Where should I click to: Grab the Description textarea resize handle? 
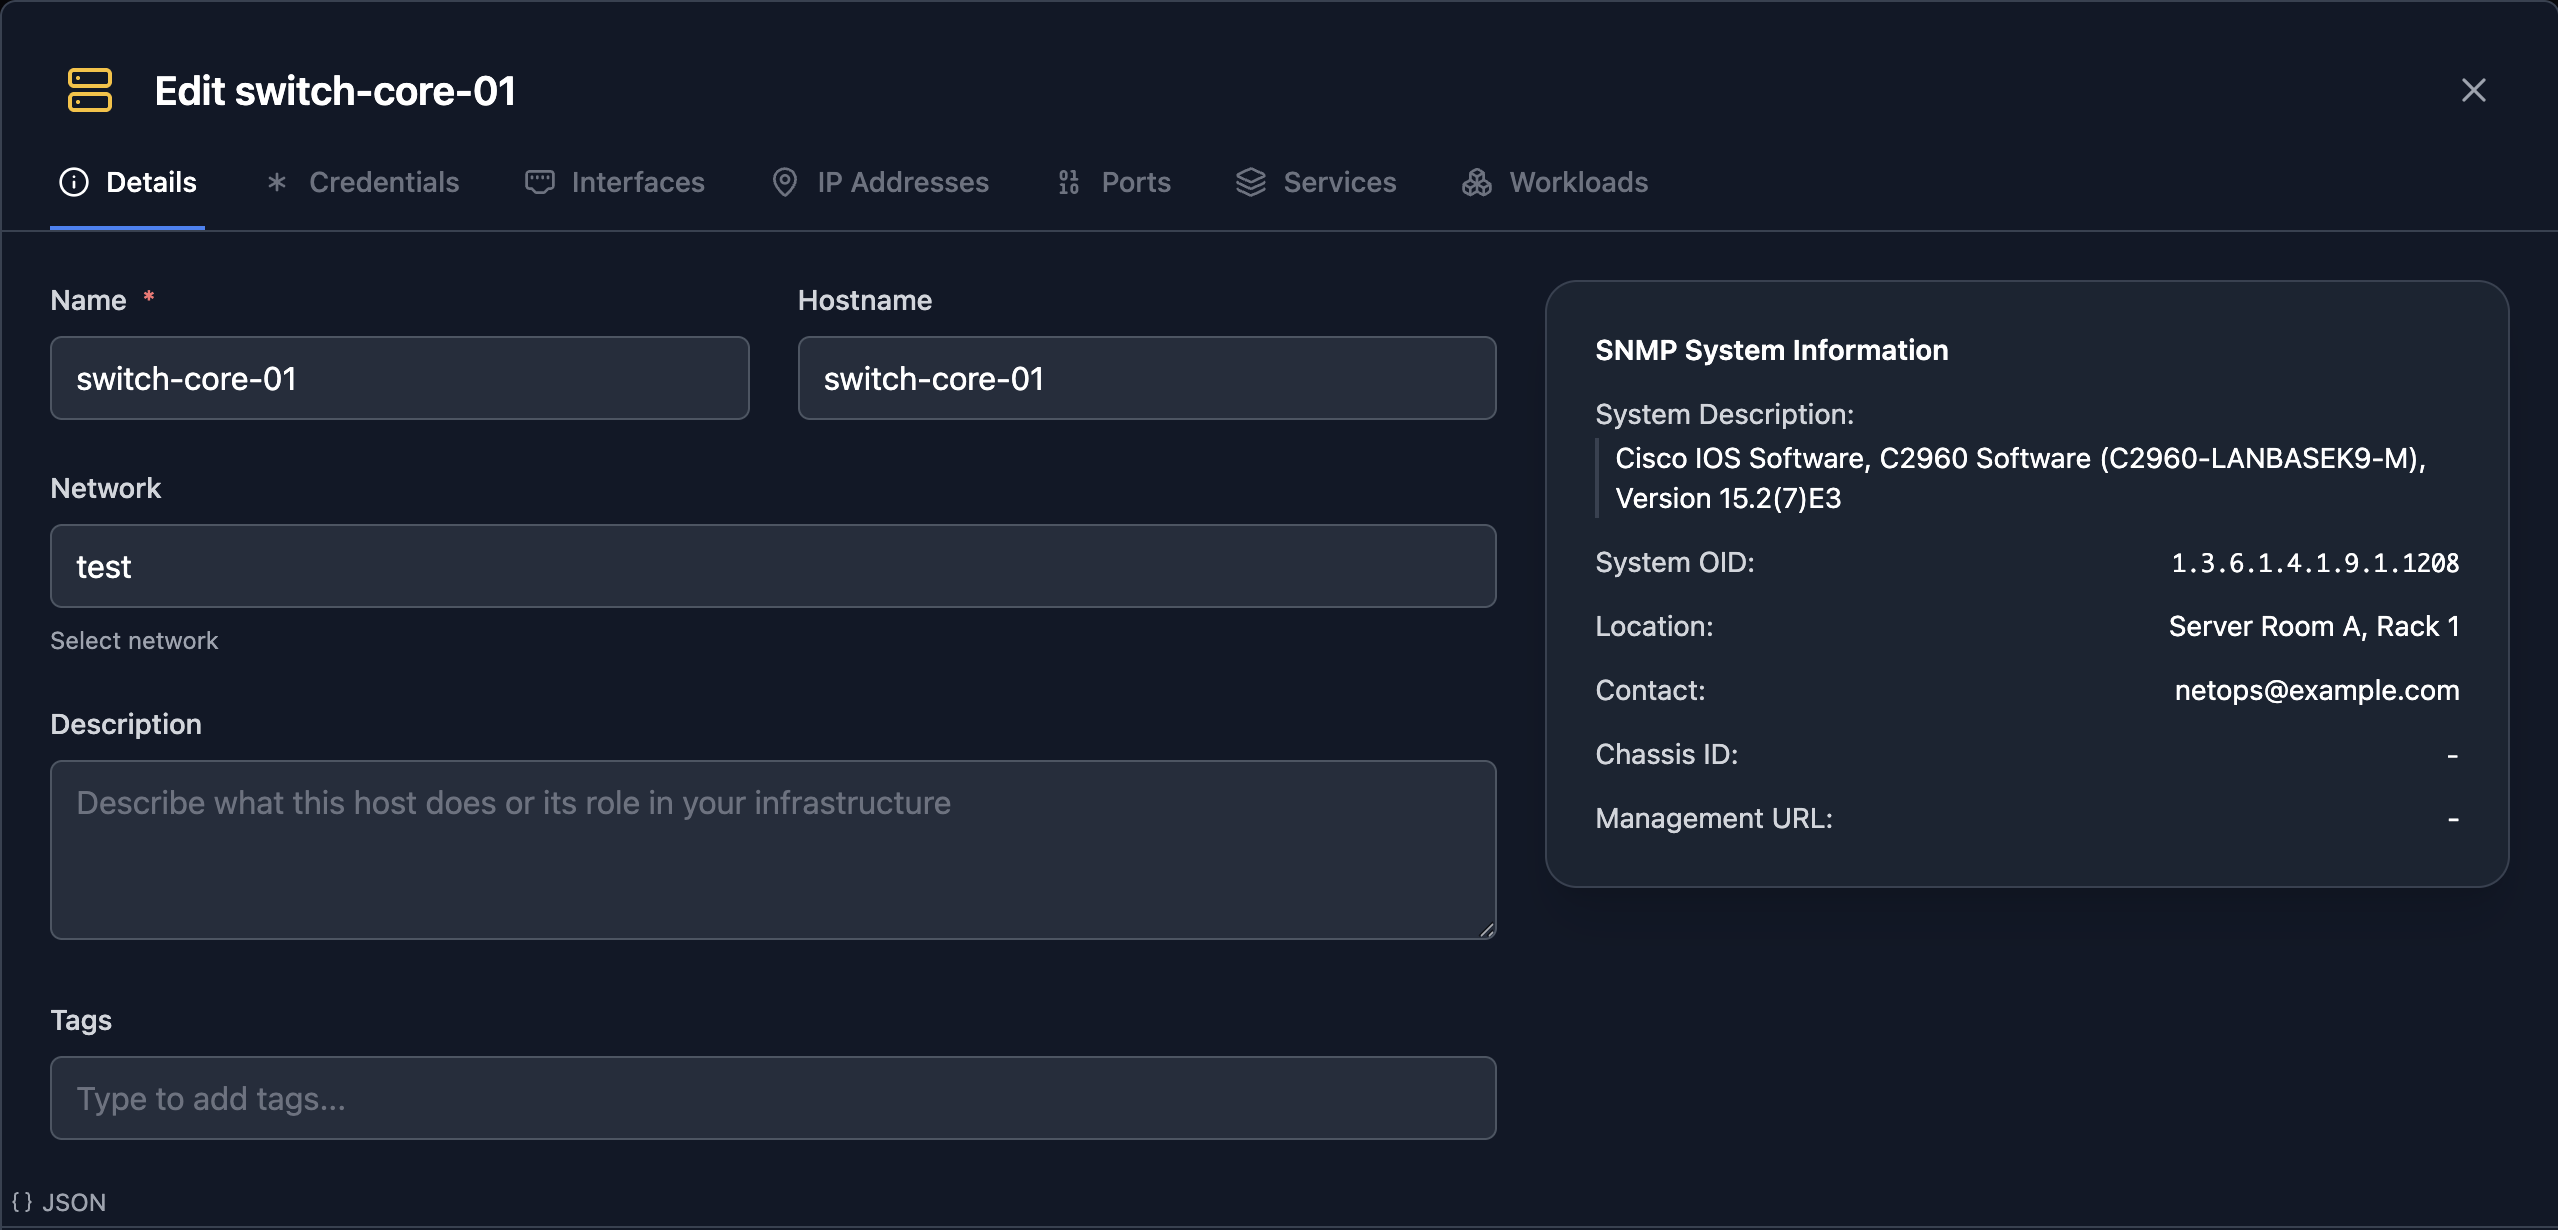pos(1487,930)
